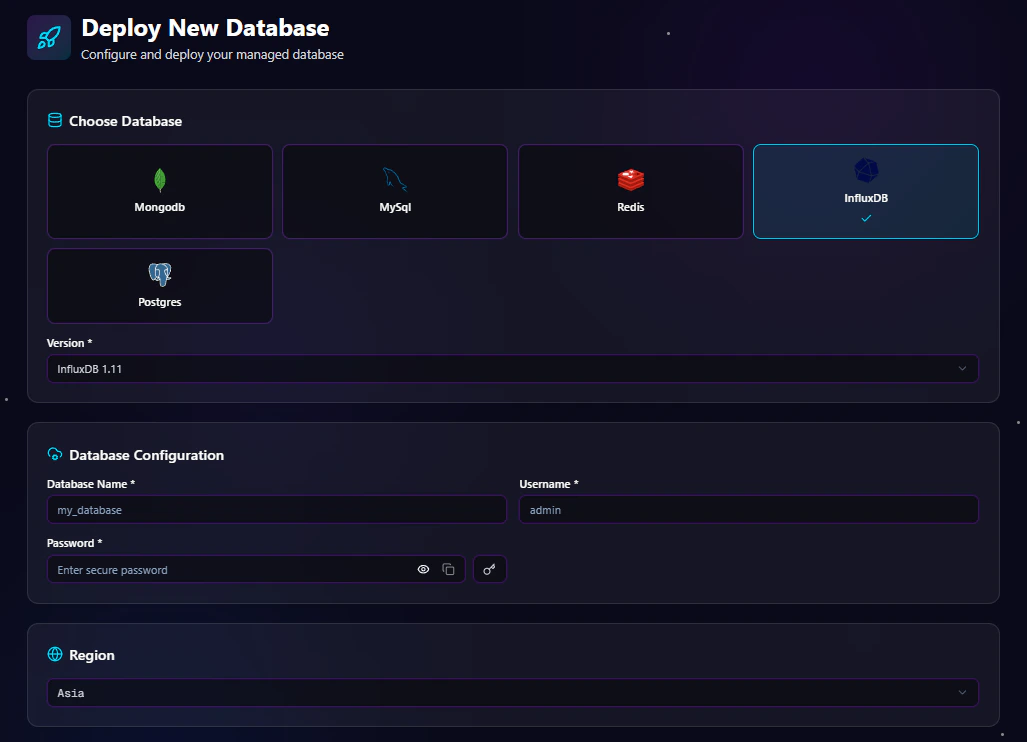Click the red Redis cube icon
Screen dimensions: 1027x742
tap(631, 179)
